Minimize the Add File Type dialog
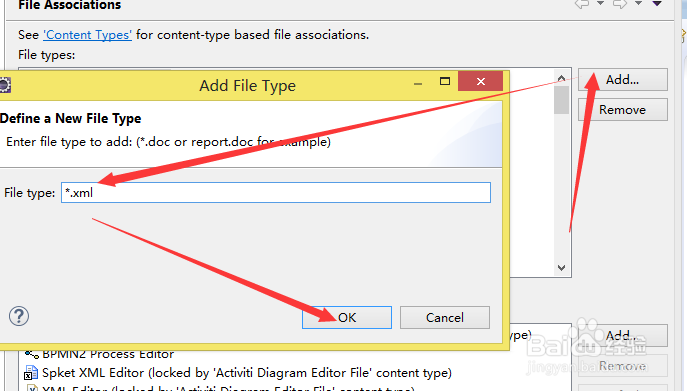This screenshot has height=391, width=687. coord(418,84)
